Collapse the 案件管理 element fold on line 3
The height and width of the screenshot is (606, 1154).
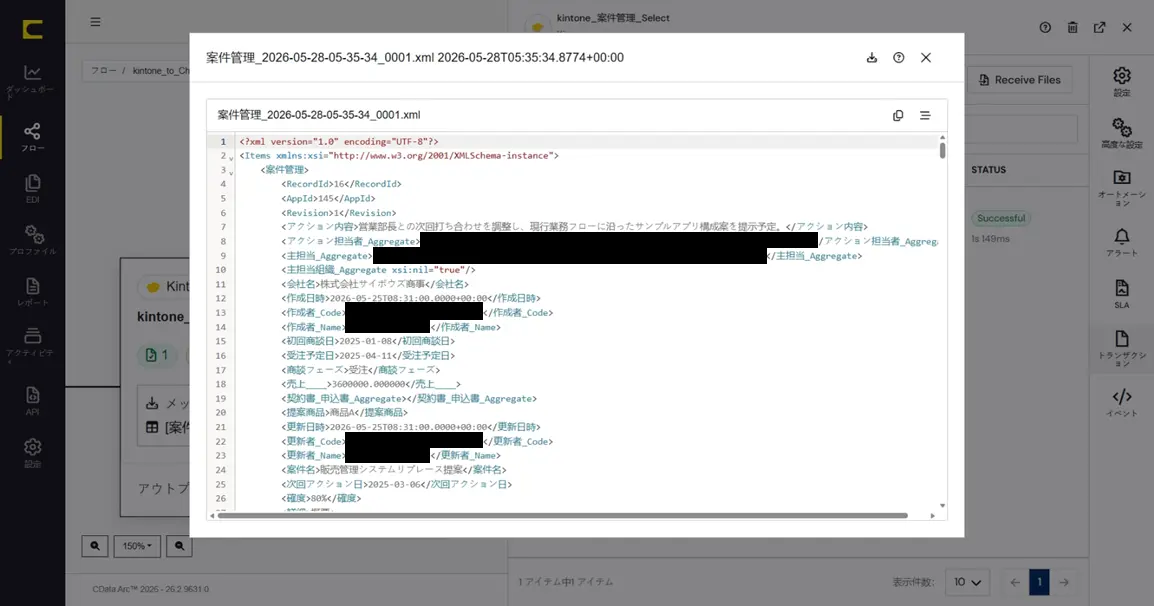pos(231,172)
